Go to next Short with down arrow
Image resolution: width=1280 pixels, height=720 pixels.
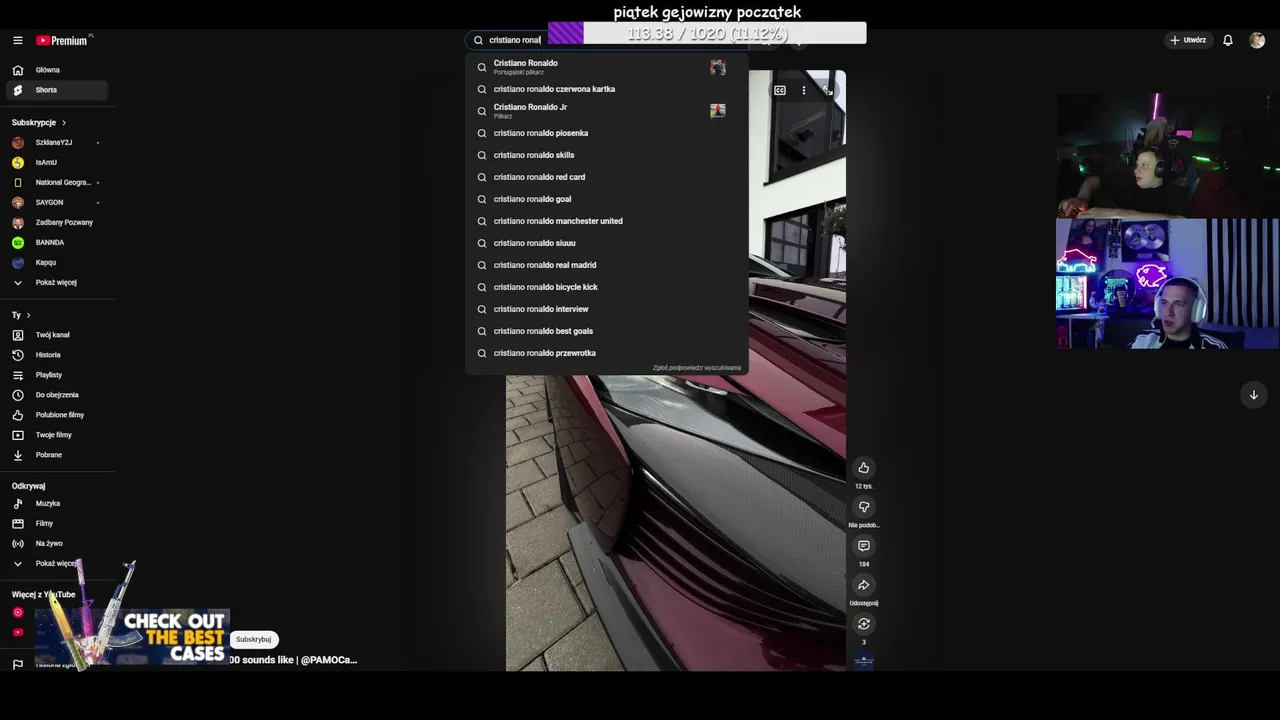click(1254, 395)
